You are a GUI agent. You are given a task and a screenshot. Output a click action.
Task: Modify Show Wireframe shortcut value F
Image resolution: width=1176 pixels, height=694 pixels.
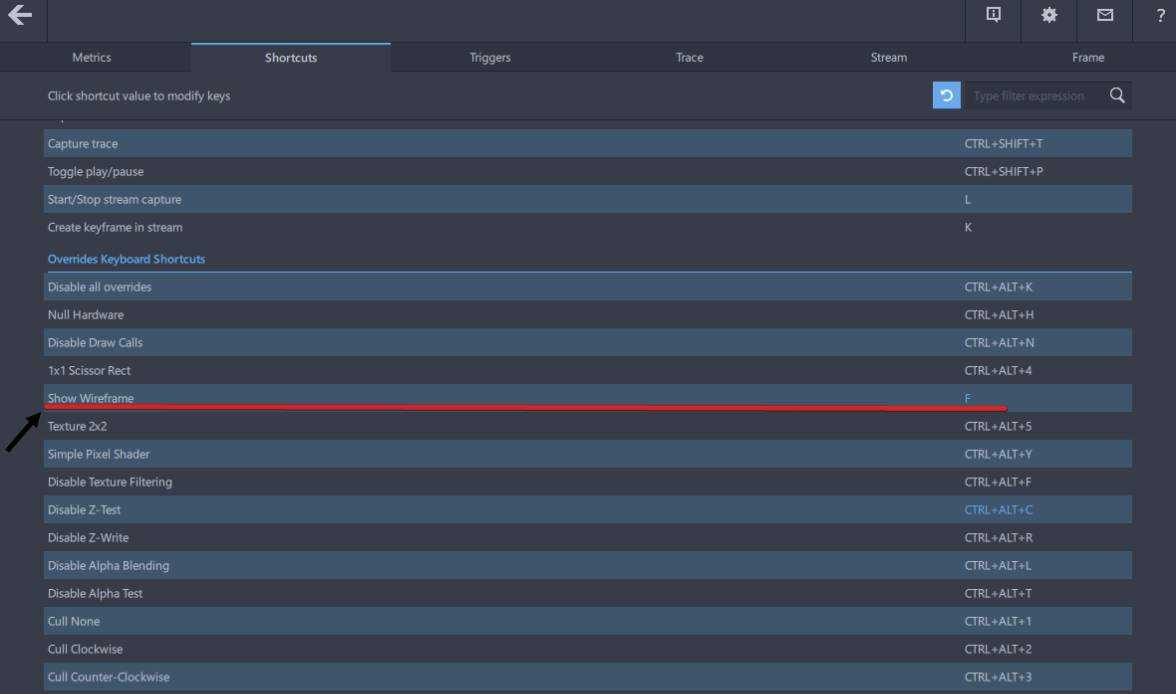click(968, 398)
